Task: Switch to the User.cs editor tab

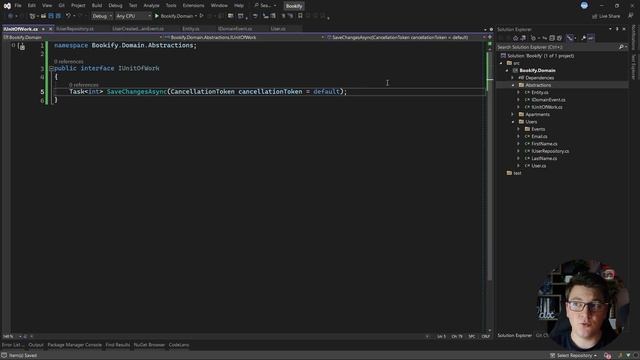Action: (278, 29)
